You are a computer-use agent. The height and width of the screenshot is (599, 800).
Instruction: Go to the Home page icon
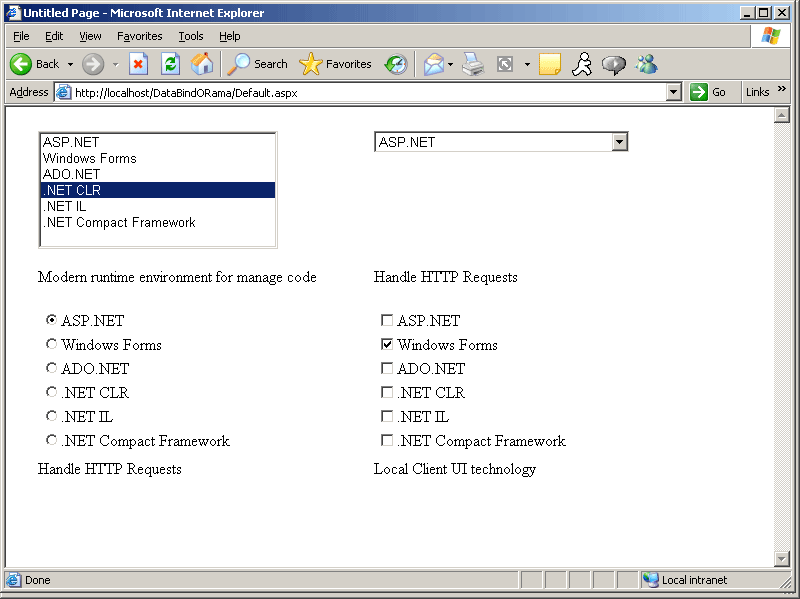(x=202, y=64)
